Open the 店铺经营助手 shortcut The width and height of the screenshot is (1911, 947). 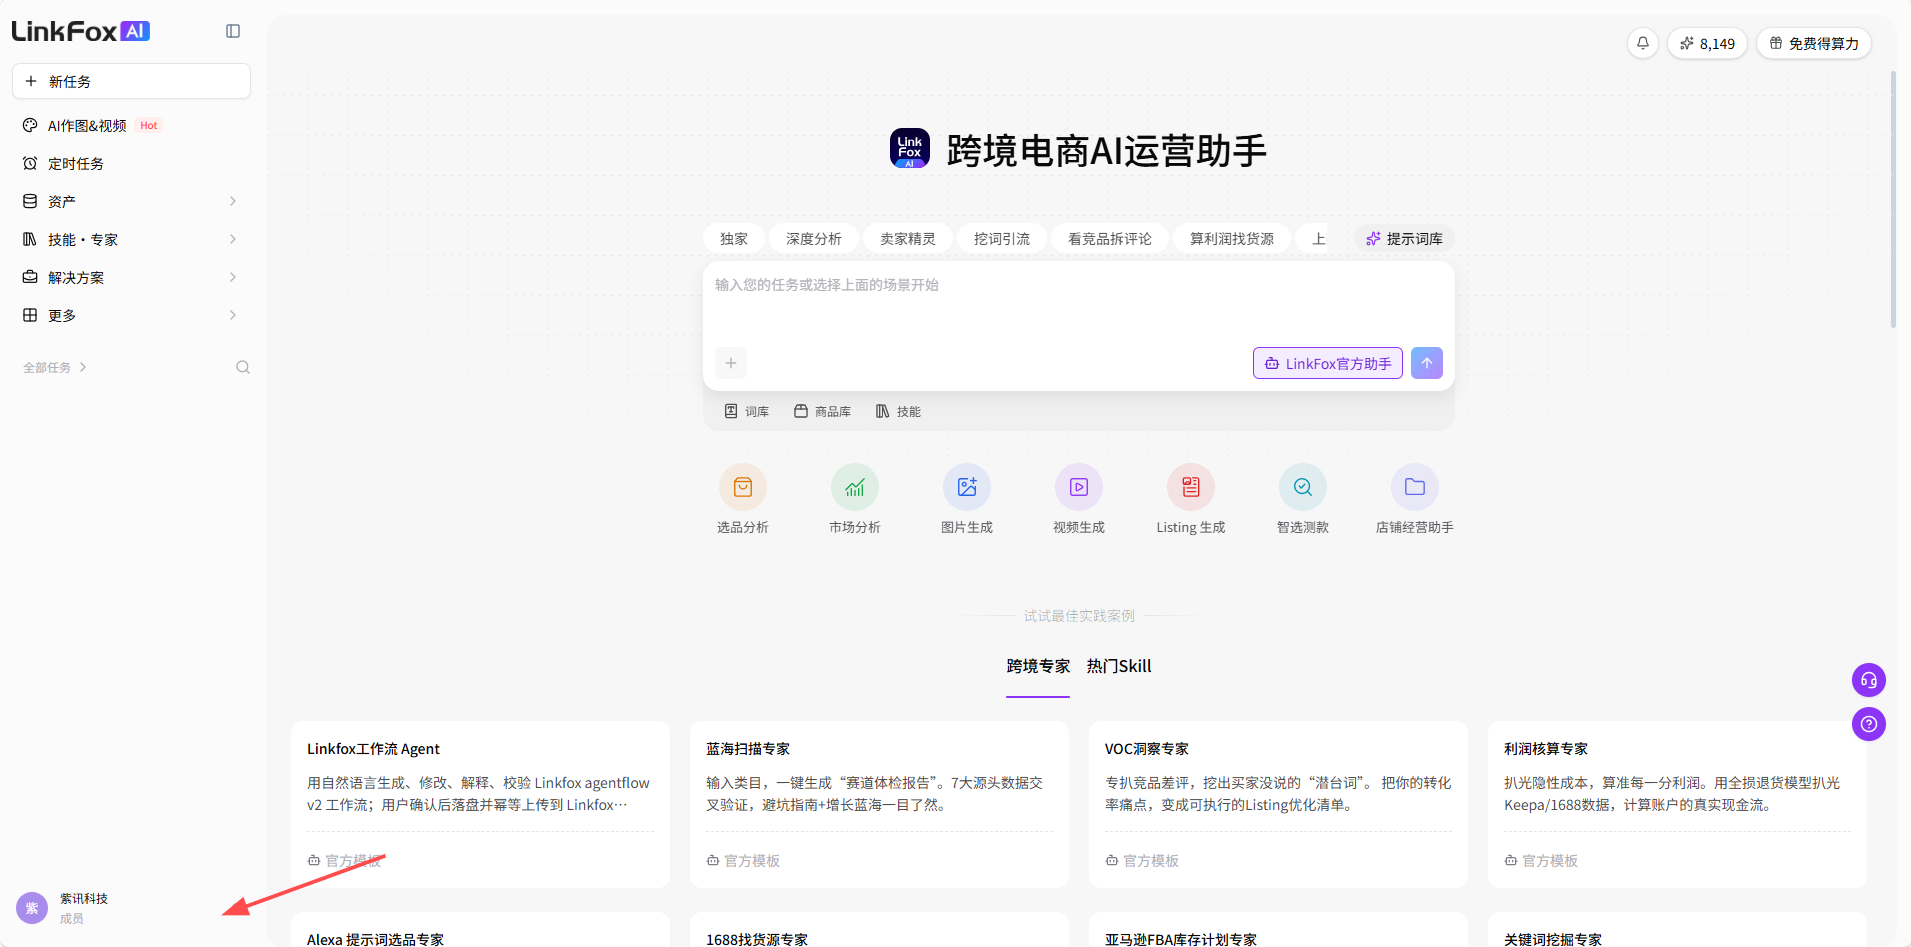pos(1415,499)
